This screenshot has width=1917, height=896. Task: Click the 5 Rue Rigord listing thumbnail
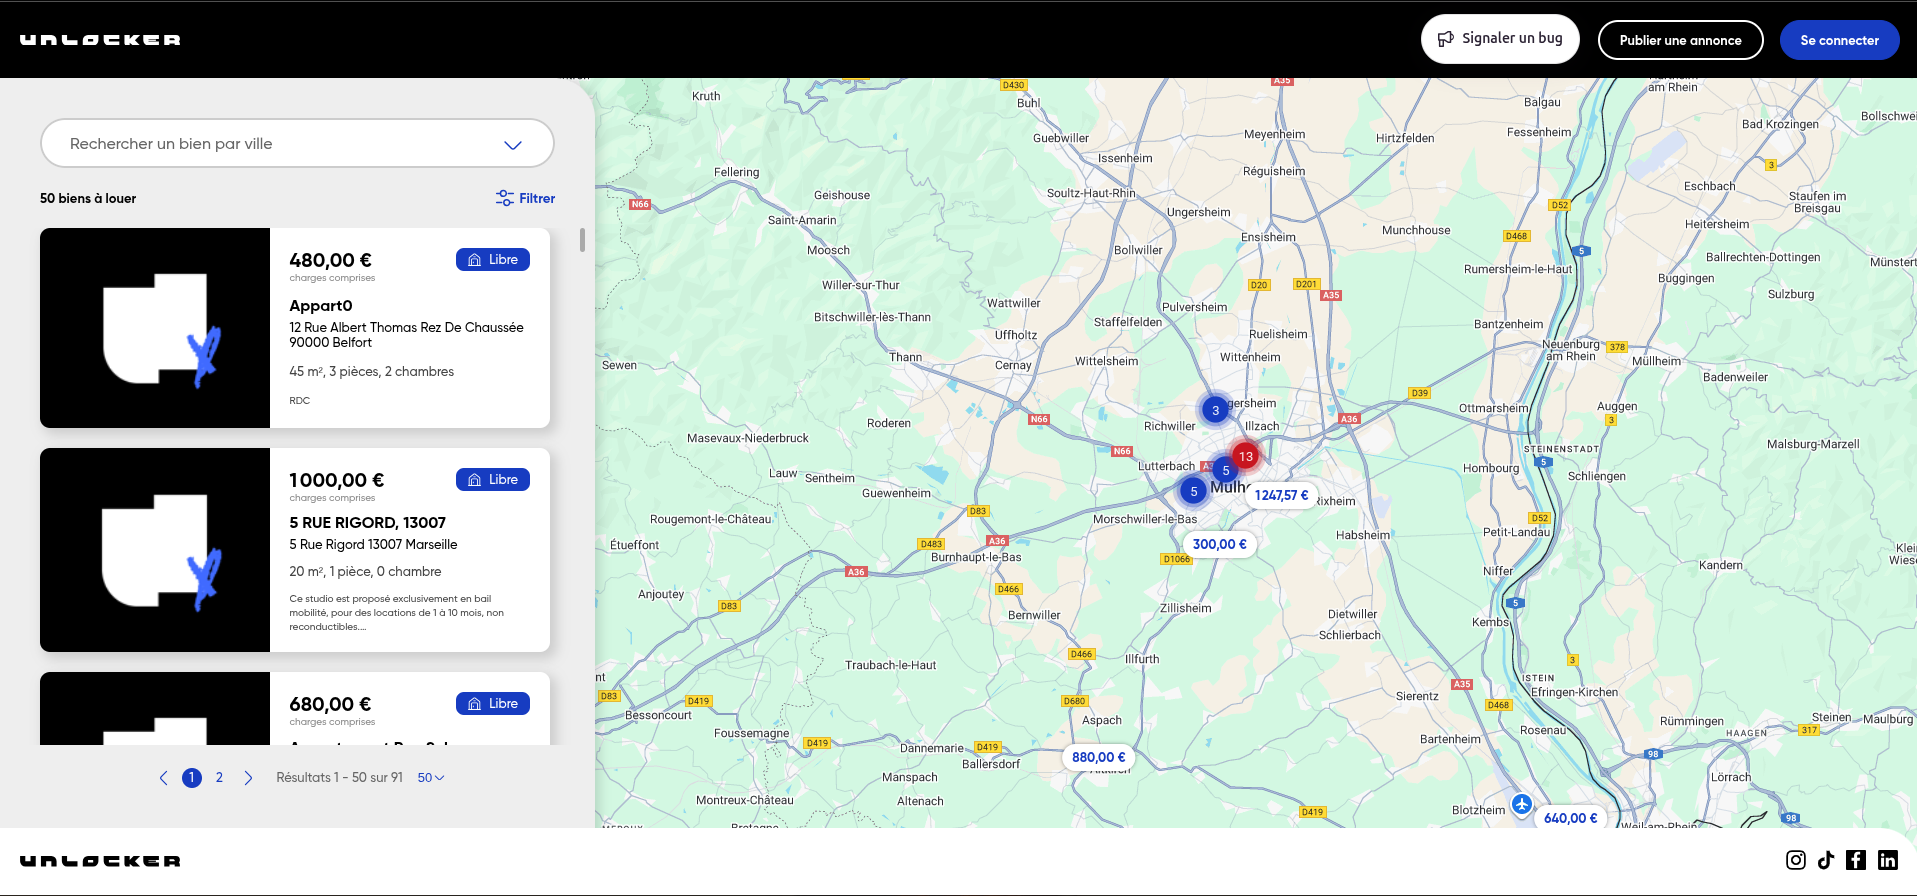point(155,550)
